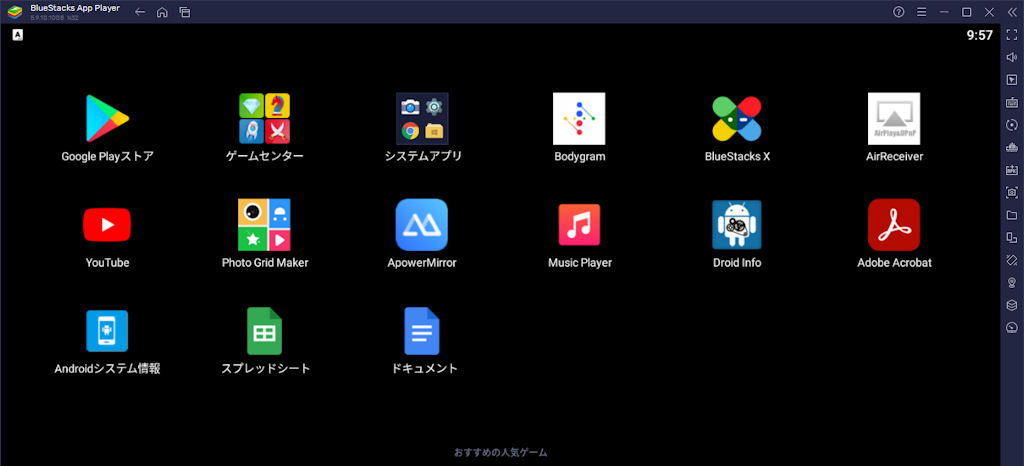Open the set location pin icon
Viewport: 1024px width, 466px height.
(x=1012, y=282)
